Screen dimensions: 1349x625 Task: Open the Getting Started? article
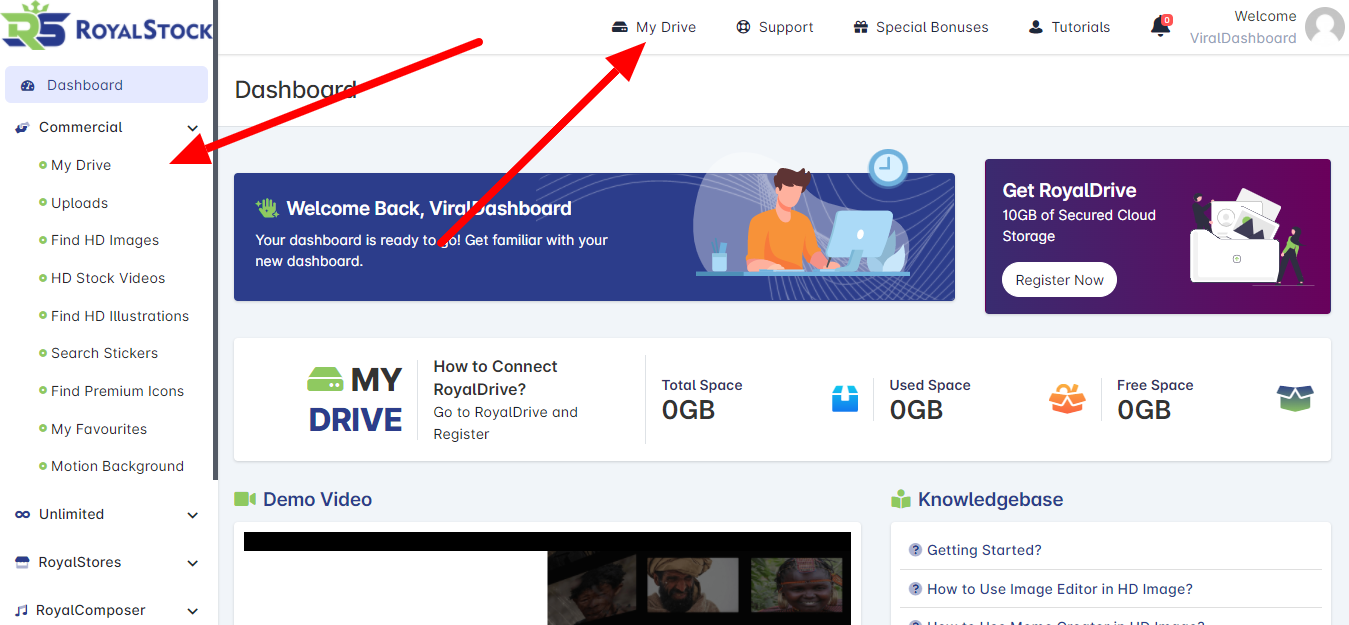984,550
